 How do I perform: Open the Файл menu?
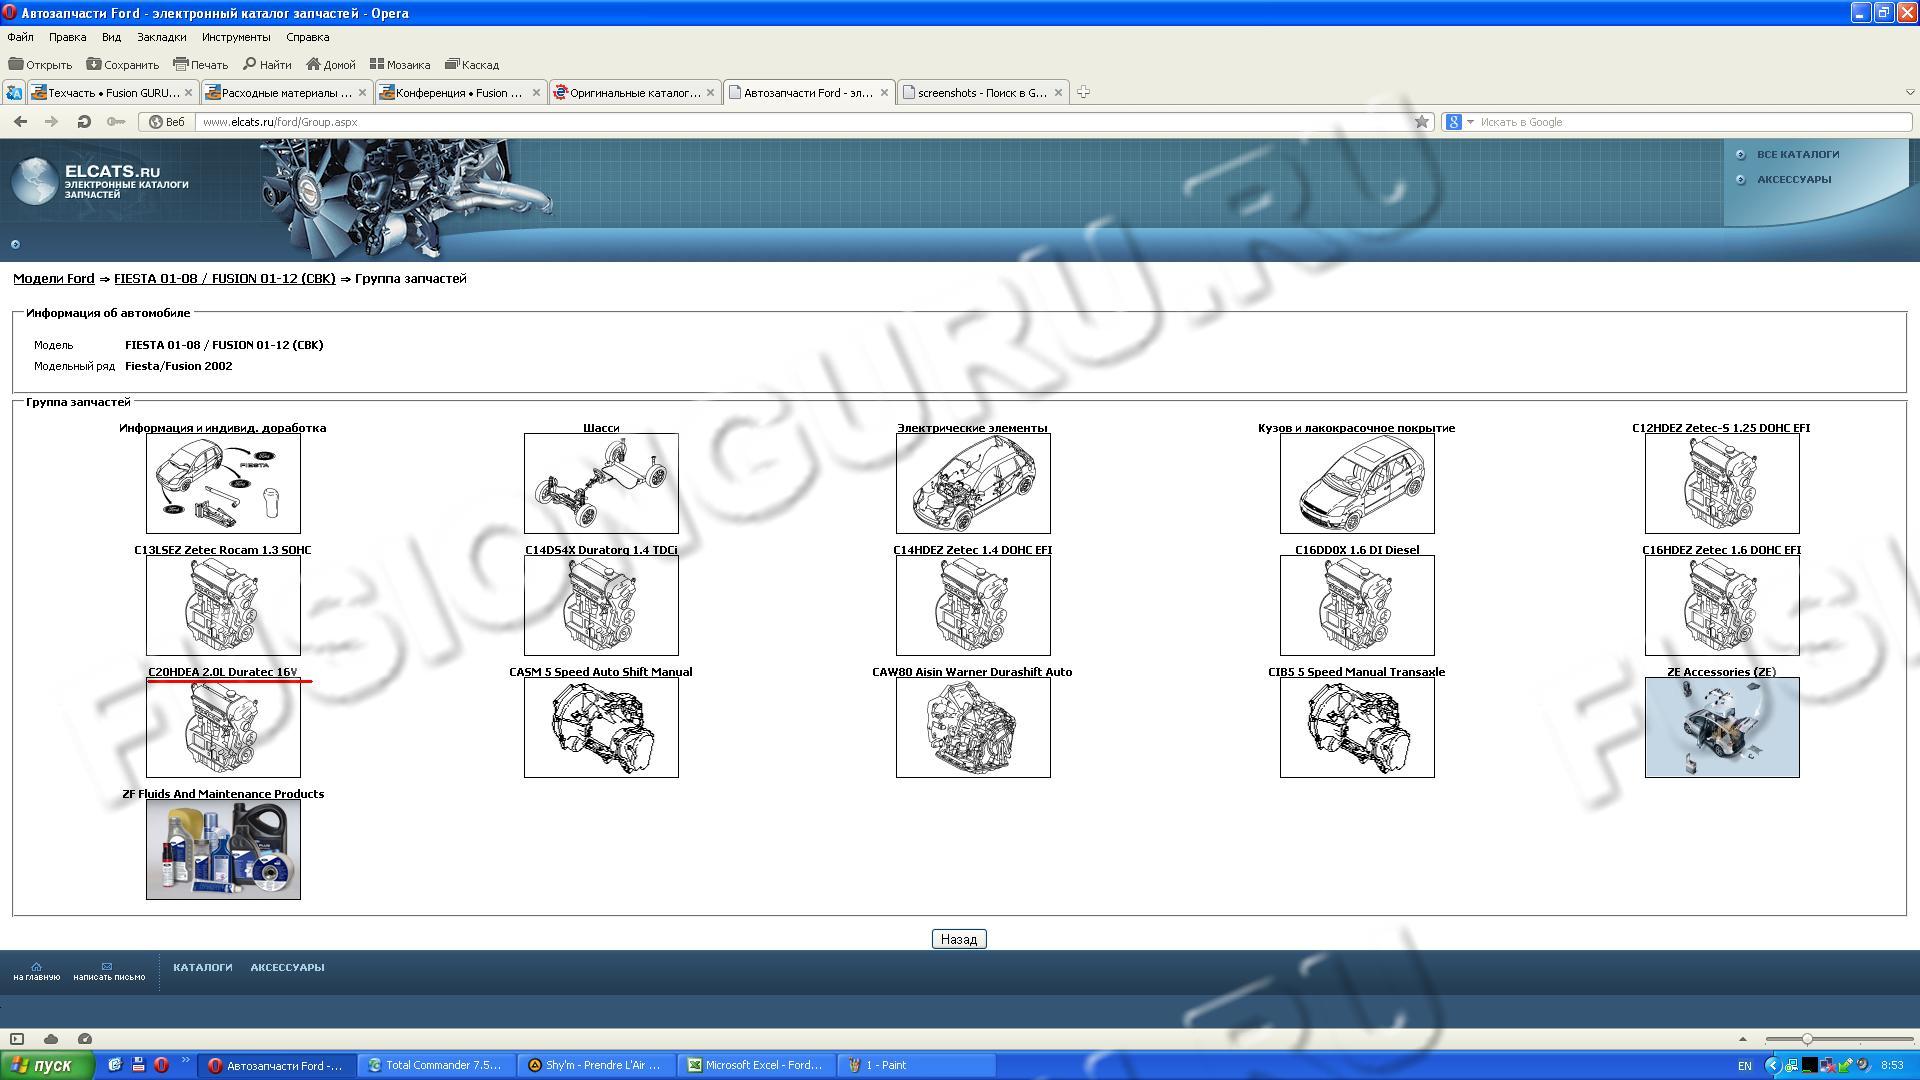tap(20, 37)
